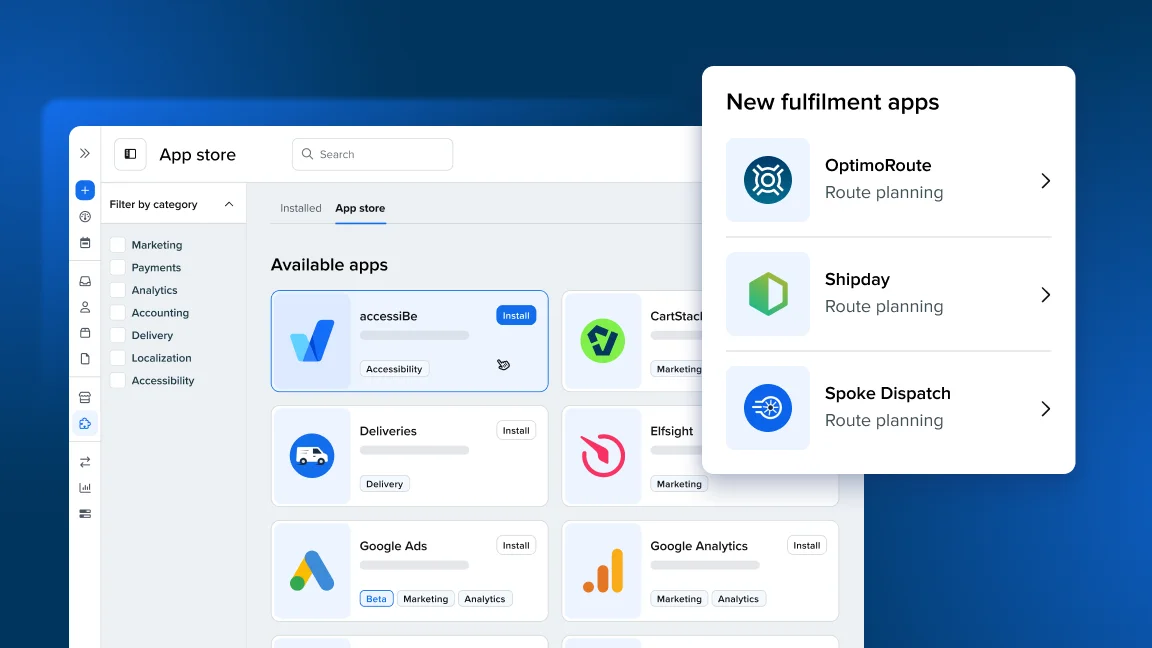Click the 'Google Analytics' app name
The width and height of the screenshot is (1152, 648).
point(699,546)
